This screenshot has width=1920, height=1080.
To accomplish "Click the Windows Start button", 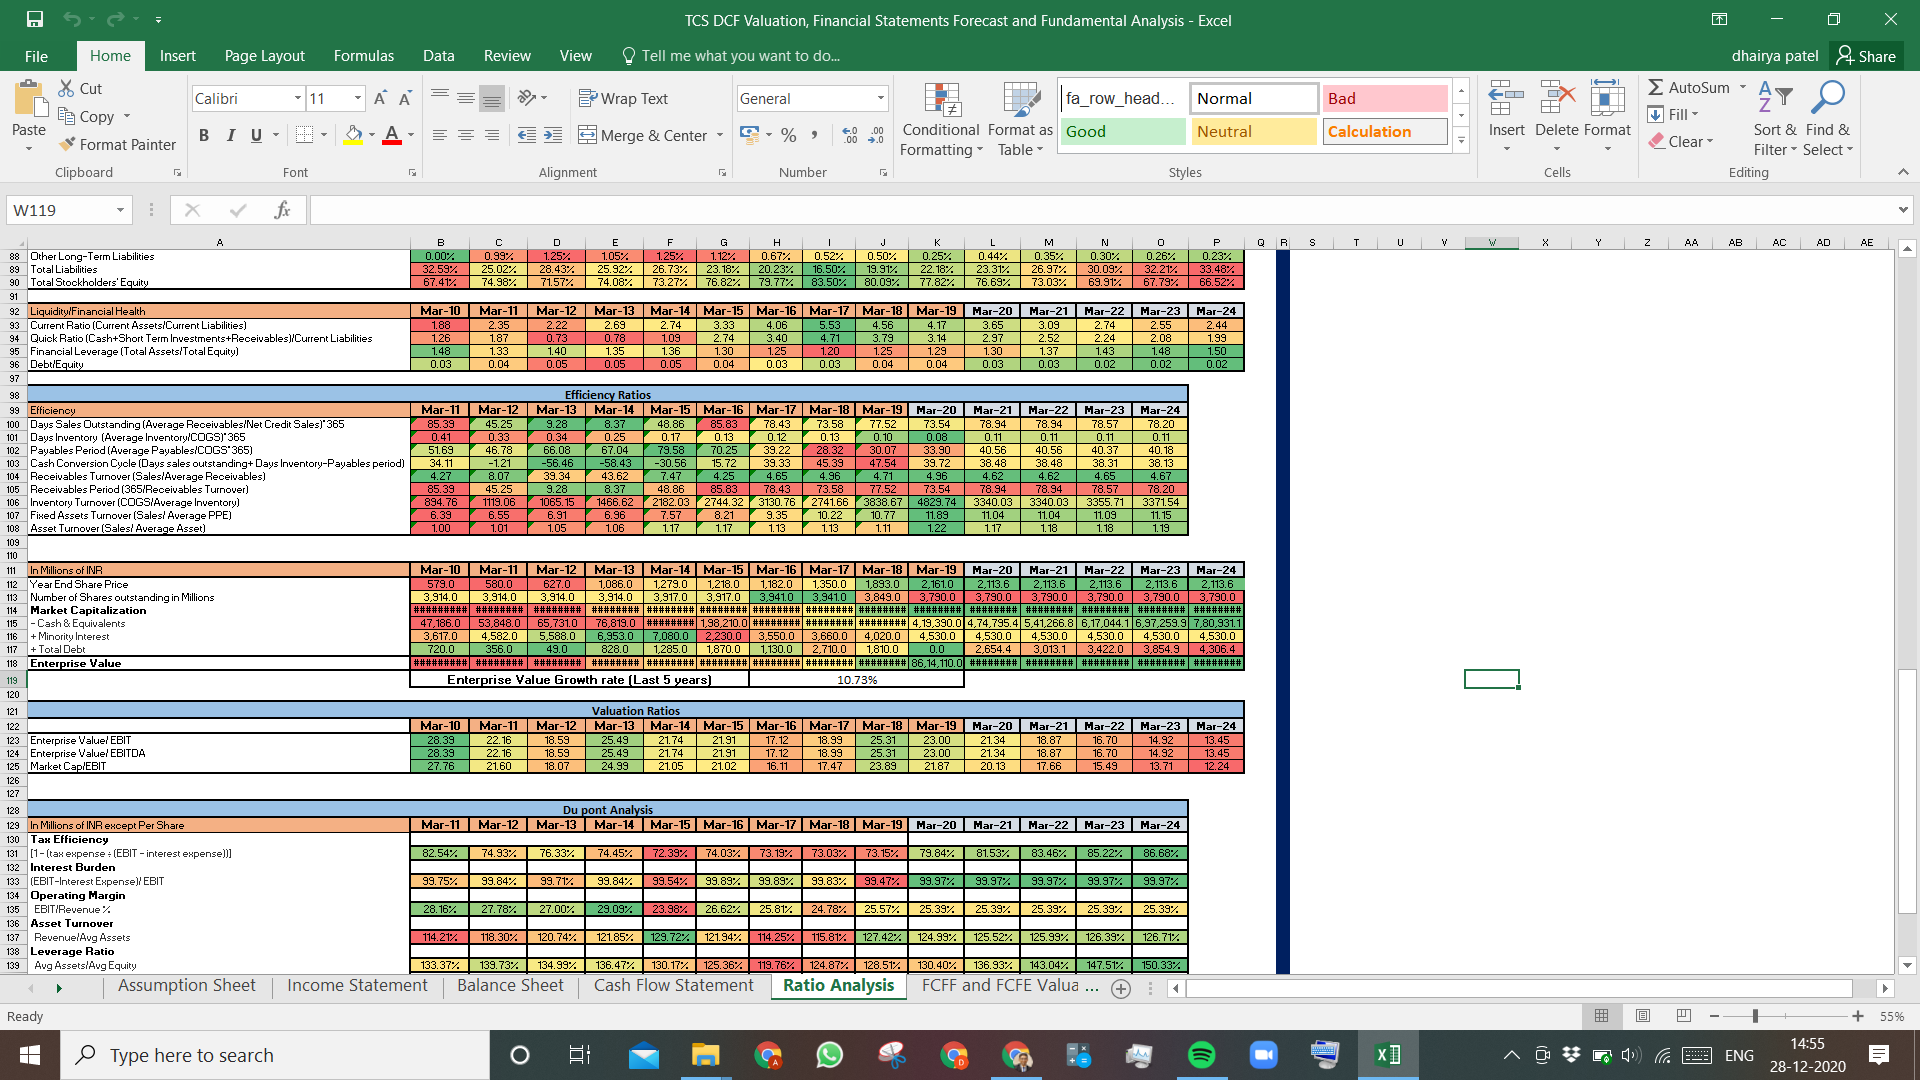I will pos(30,1055).
